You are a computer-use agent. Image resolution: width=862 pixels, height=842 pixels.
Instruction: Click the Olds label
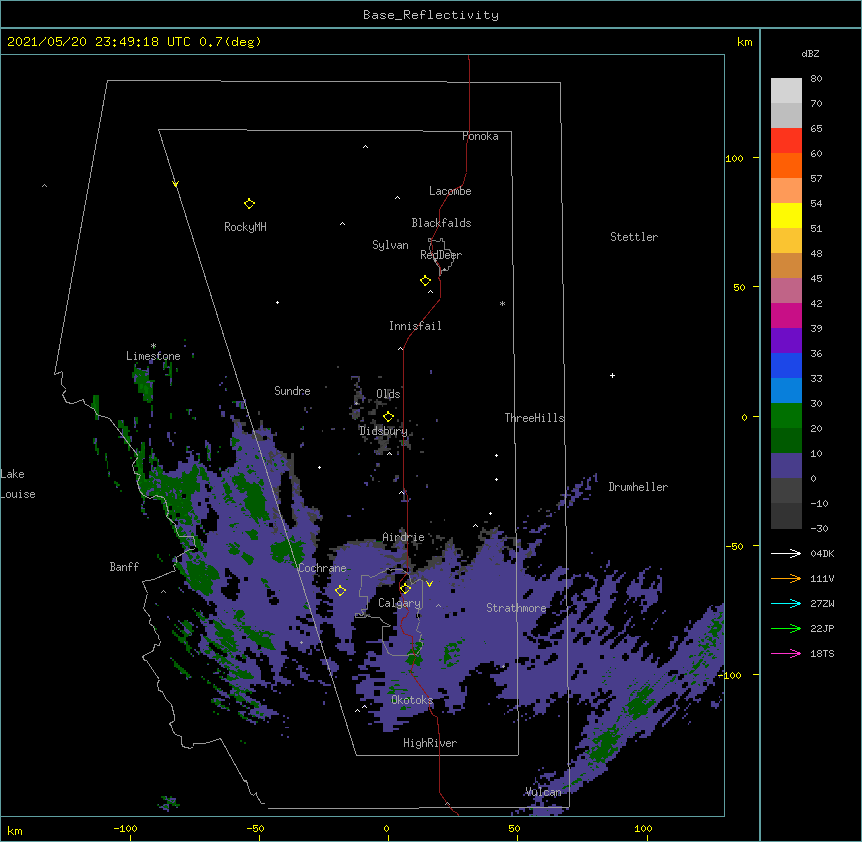click(388, 394)
